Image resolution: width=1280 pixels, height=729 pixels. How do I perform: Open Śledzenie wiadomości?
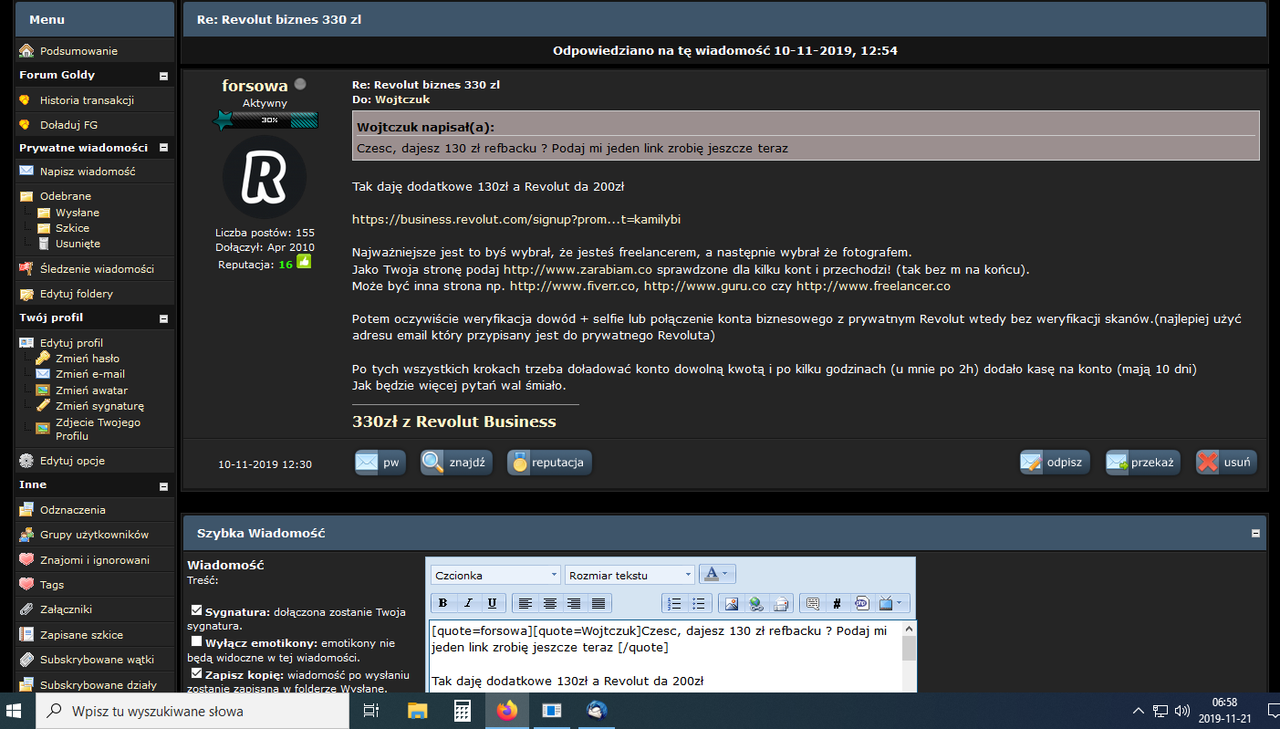[x=97, y=269]
